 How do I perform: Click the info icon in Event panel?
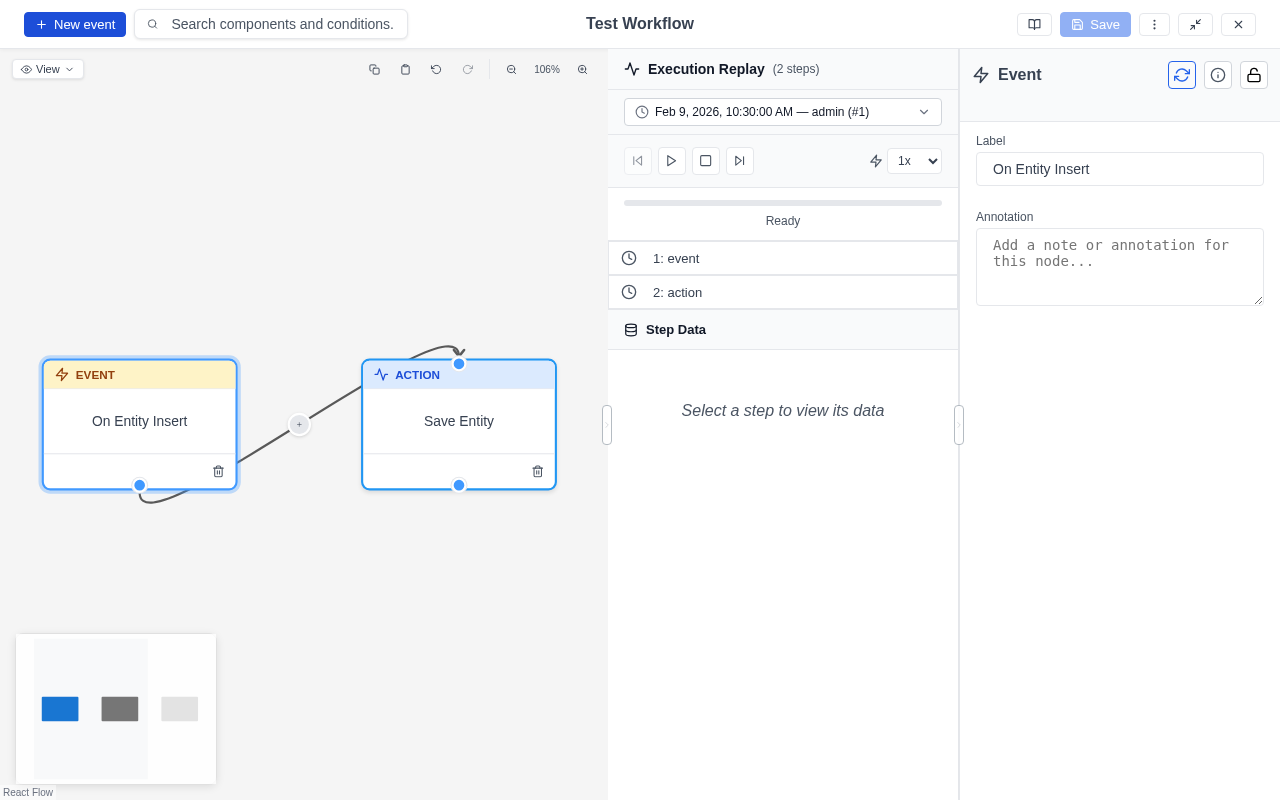tap(1218, 75)
